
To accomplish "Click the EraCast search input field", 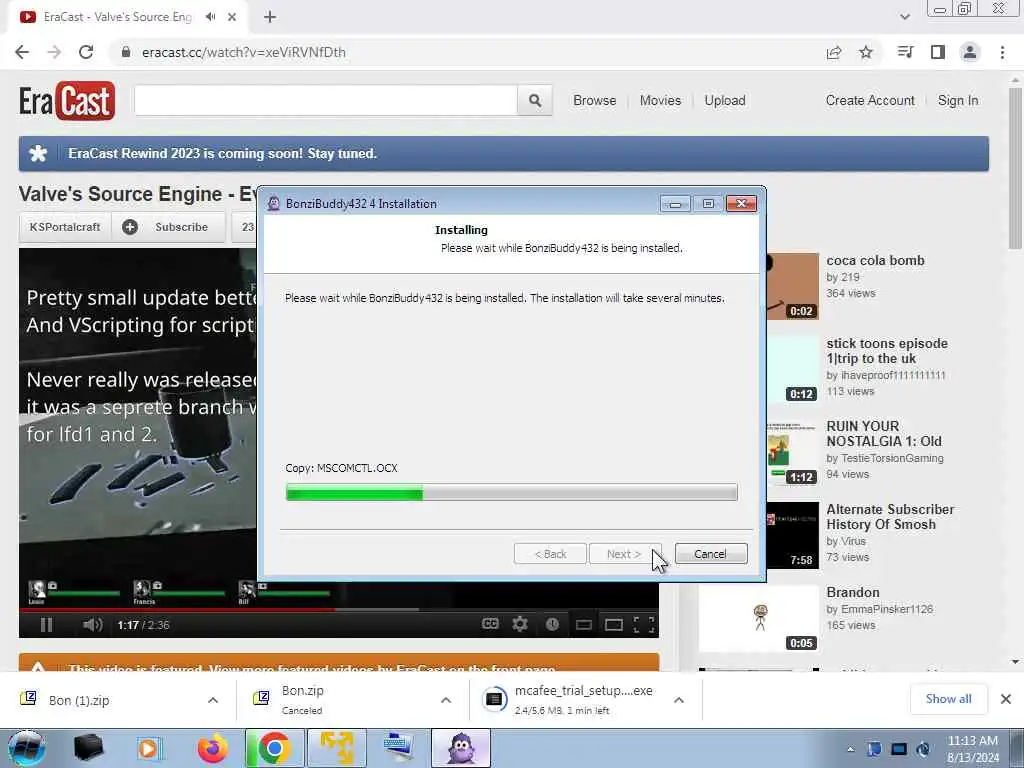I will point(326,101).
